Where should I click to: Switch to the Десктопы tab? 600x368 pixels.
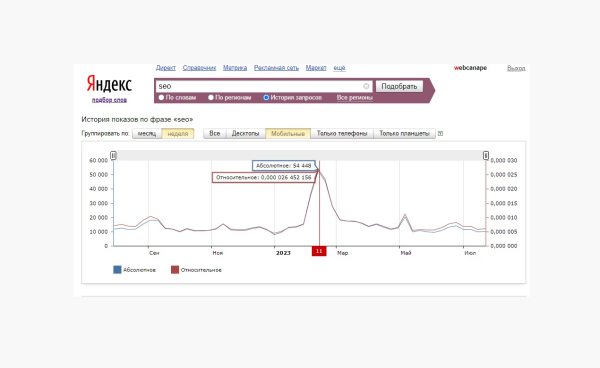[246, 134]
